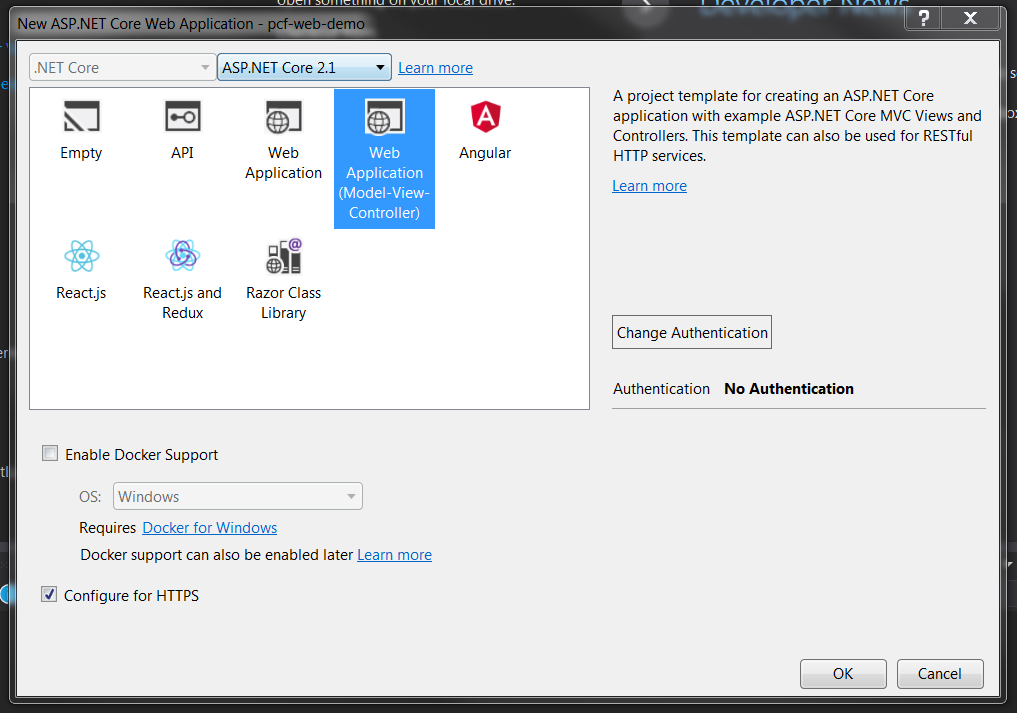Click the Authentication label

click(x=662, y=389)
